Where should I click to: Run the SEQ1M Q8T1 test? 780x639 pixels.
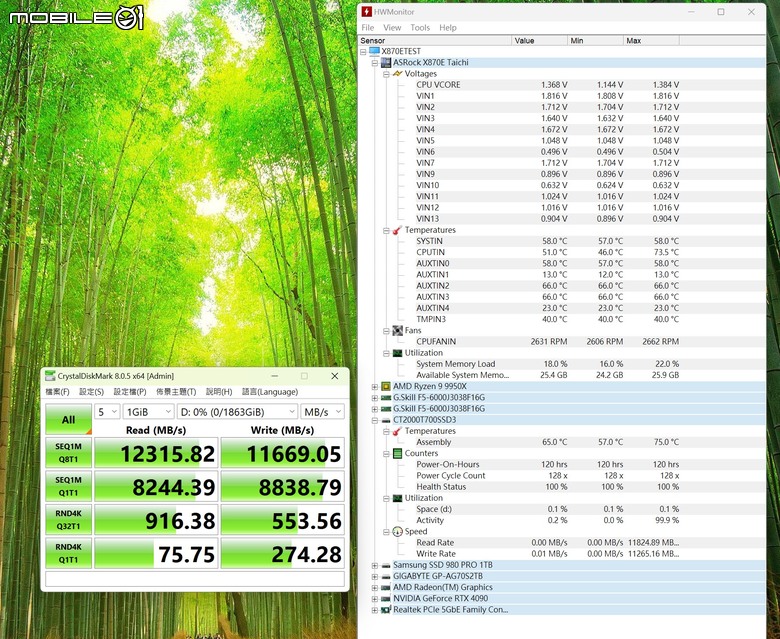[x=68, y=453]
